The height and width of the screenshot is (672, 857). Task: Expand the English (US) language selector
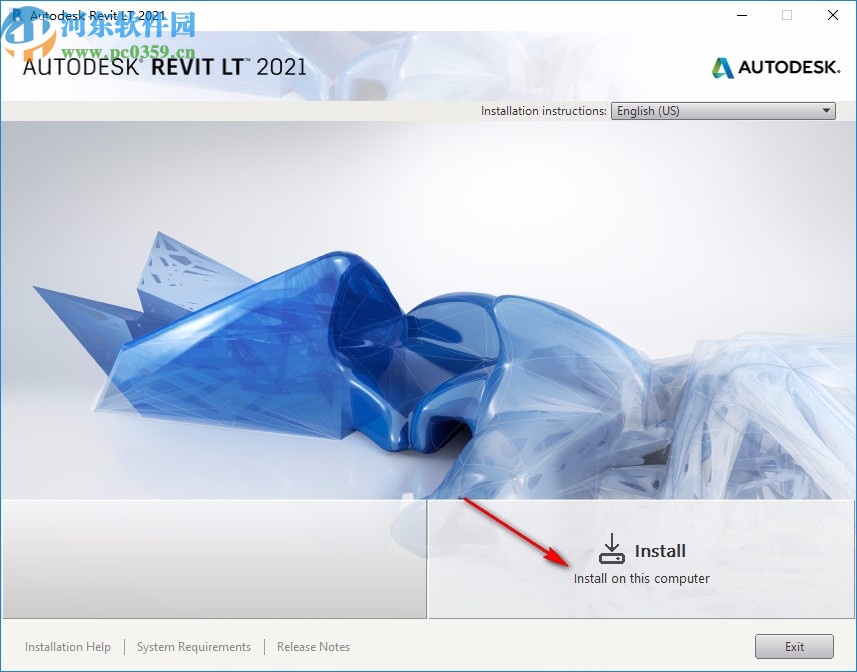pyautogui.click(x=723, y=111)
